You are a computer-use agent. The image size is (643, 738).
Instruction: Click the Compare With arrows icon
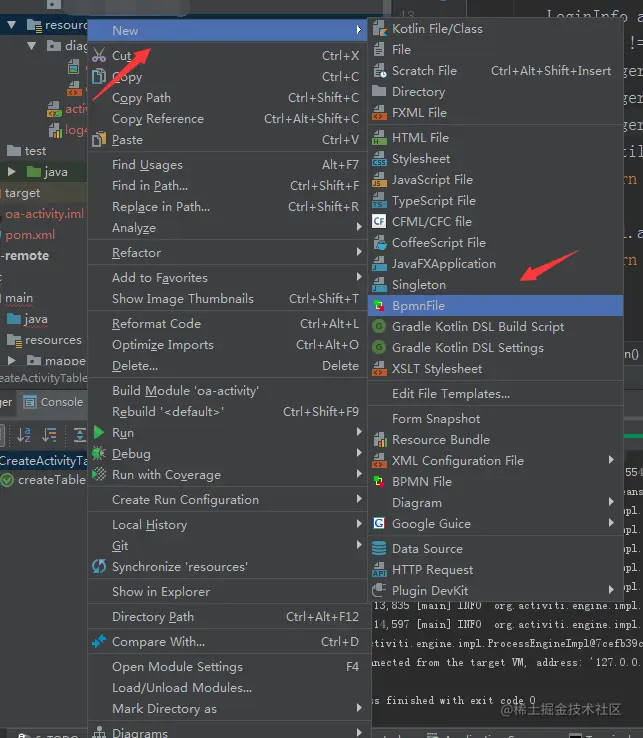99,641
